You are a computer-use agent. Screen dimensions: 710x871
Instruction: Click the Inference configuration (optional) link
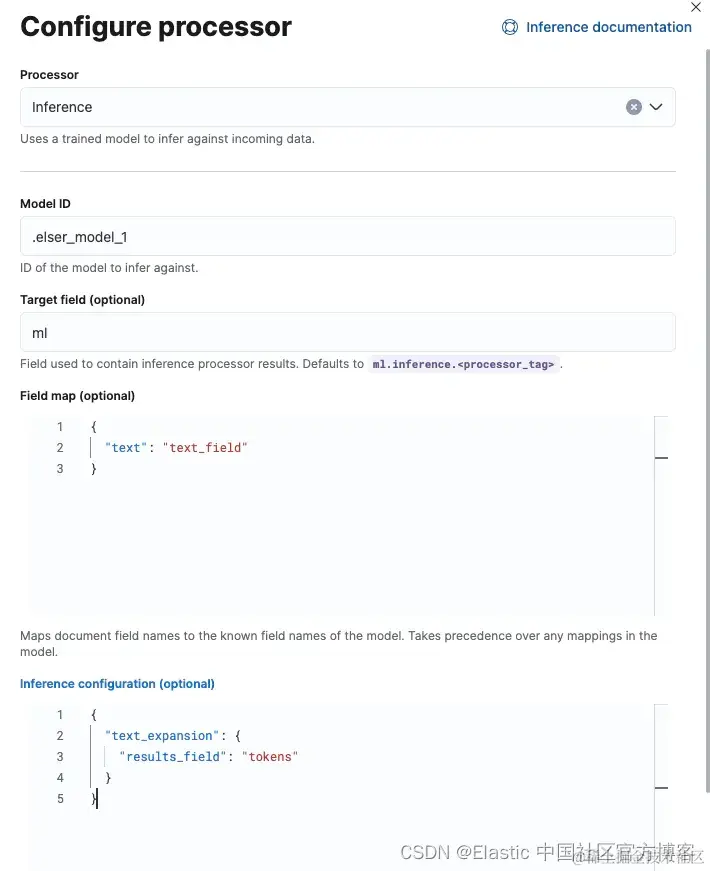(117, 684)
